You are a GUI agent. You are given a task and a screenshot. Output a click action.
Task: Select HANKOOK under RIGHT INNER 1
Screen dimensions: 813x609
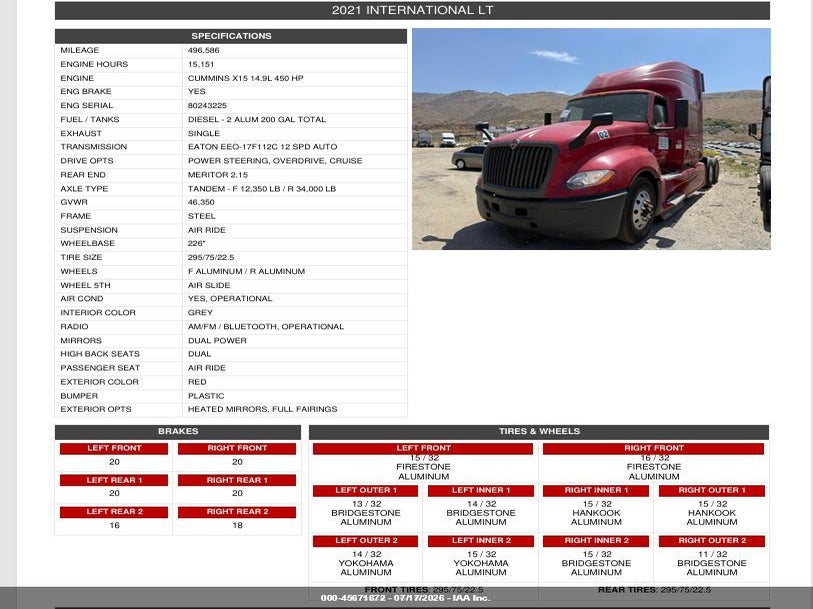(596, 513)
